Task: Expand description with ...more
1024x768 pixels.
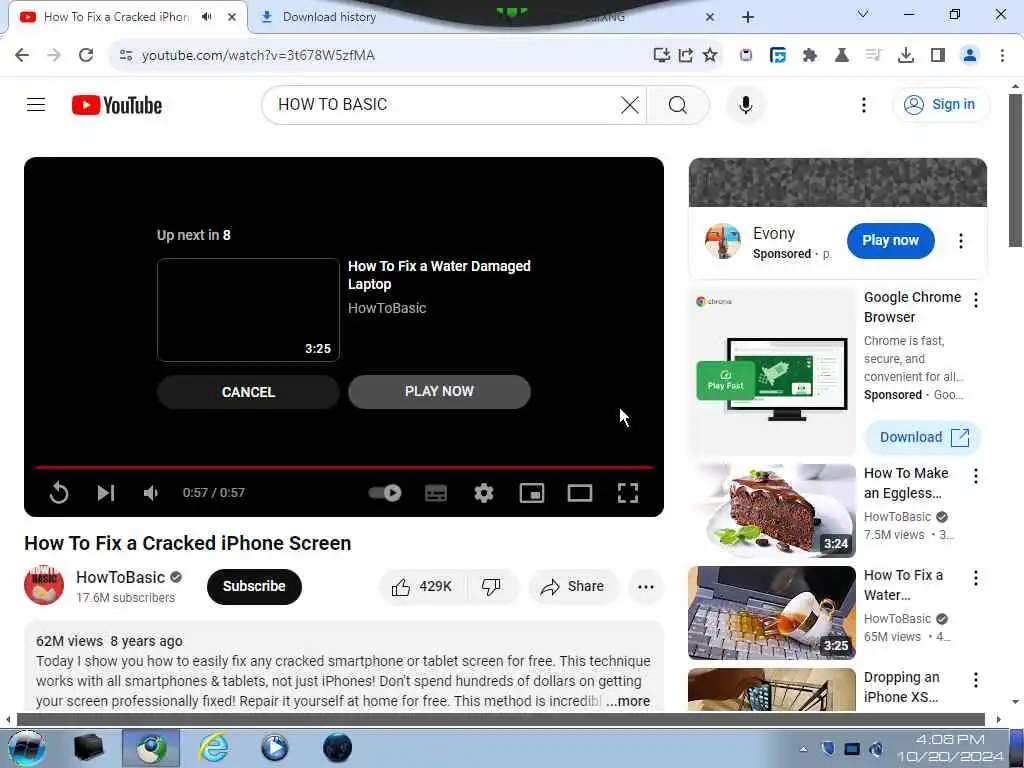Action: pos(628,701)
